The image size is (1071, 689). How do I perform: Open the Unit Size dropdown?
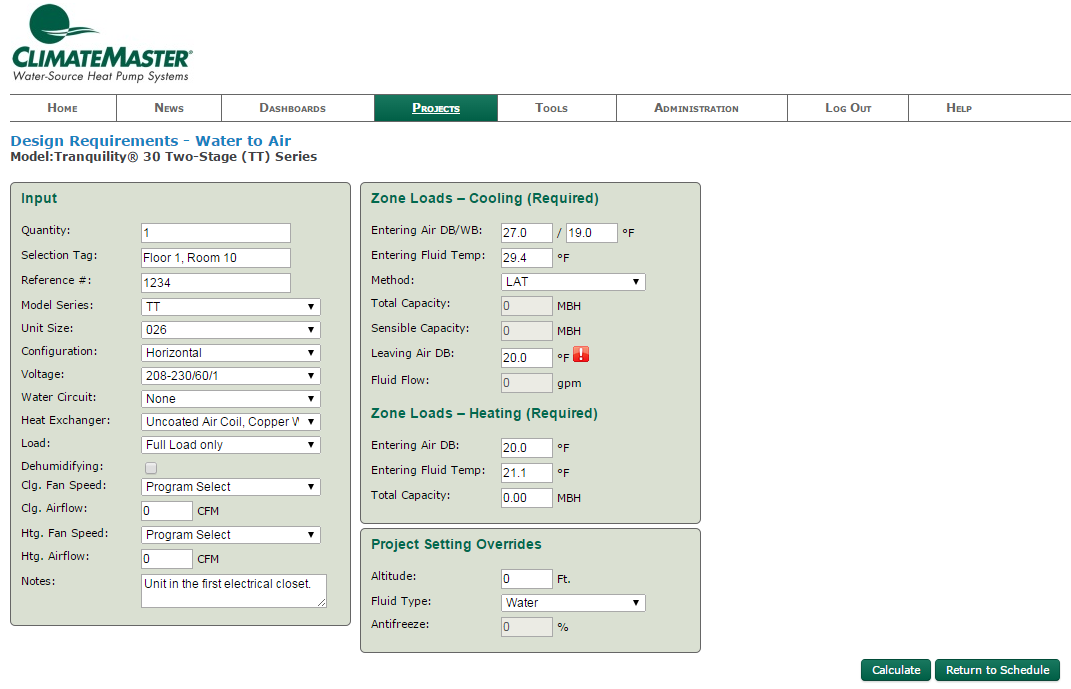(x=231, y=330)
